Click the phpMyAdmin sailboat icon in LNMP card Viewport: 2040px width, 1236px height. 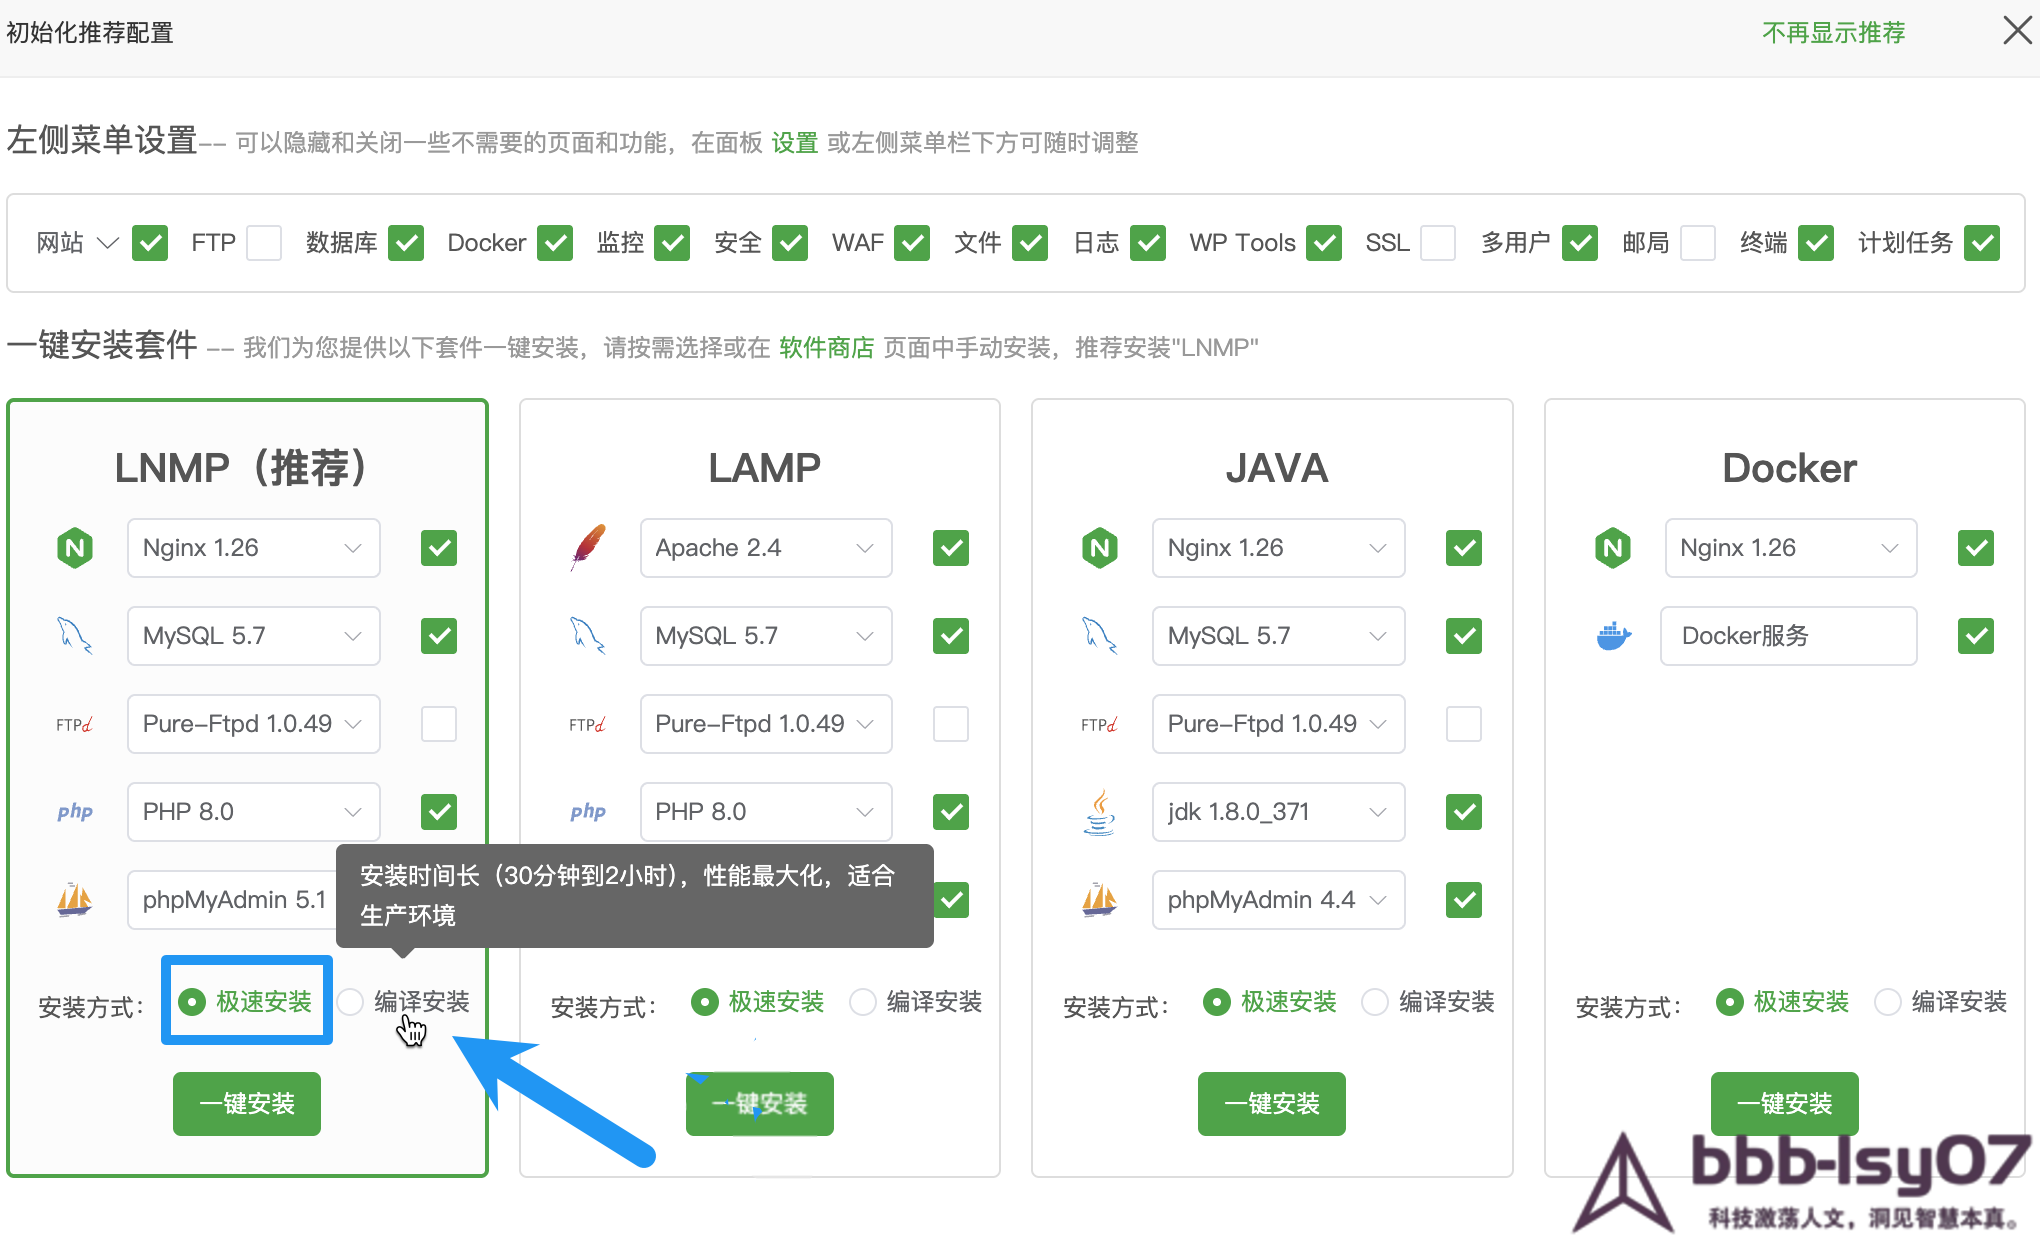(75, 900)
